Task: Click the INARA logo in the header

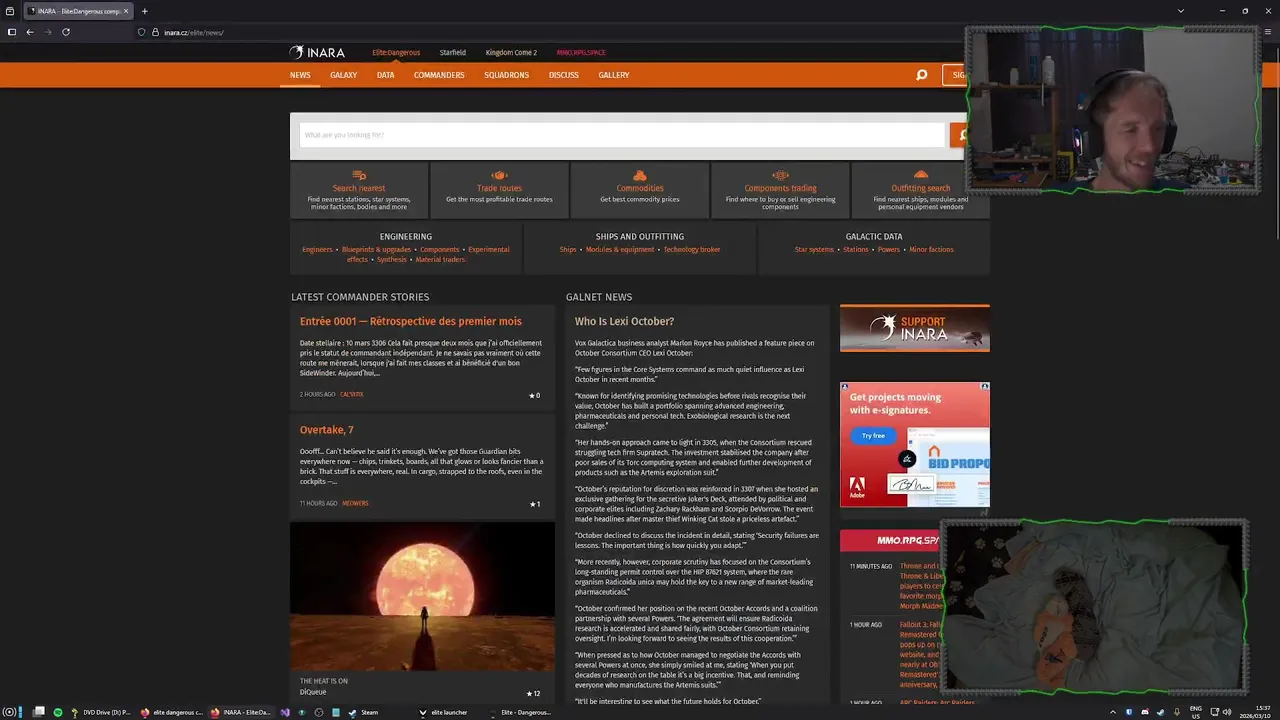Action: (317, 52)
